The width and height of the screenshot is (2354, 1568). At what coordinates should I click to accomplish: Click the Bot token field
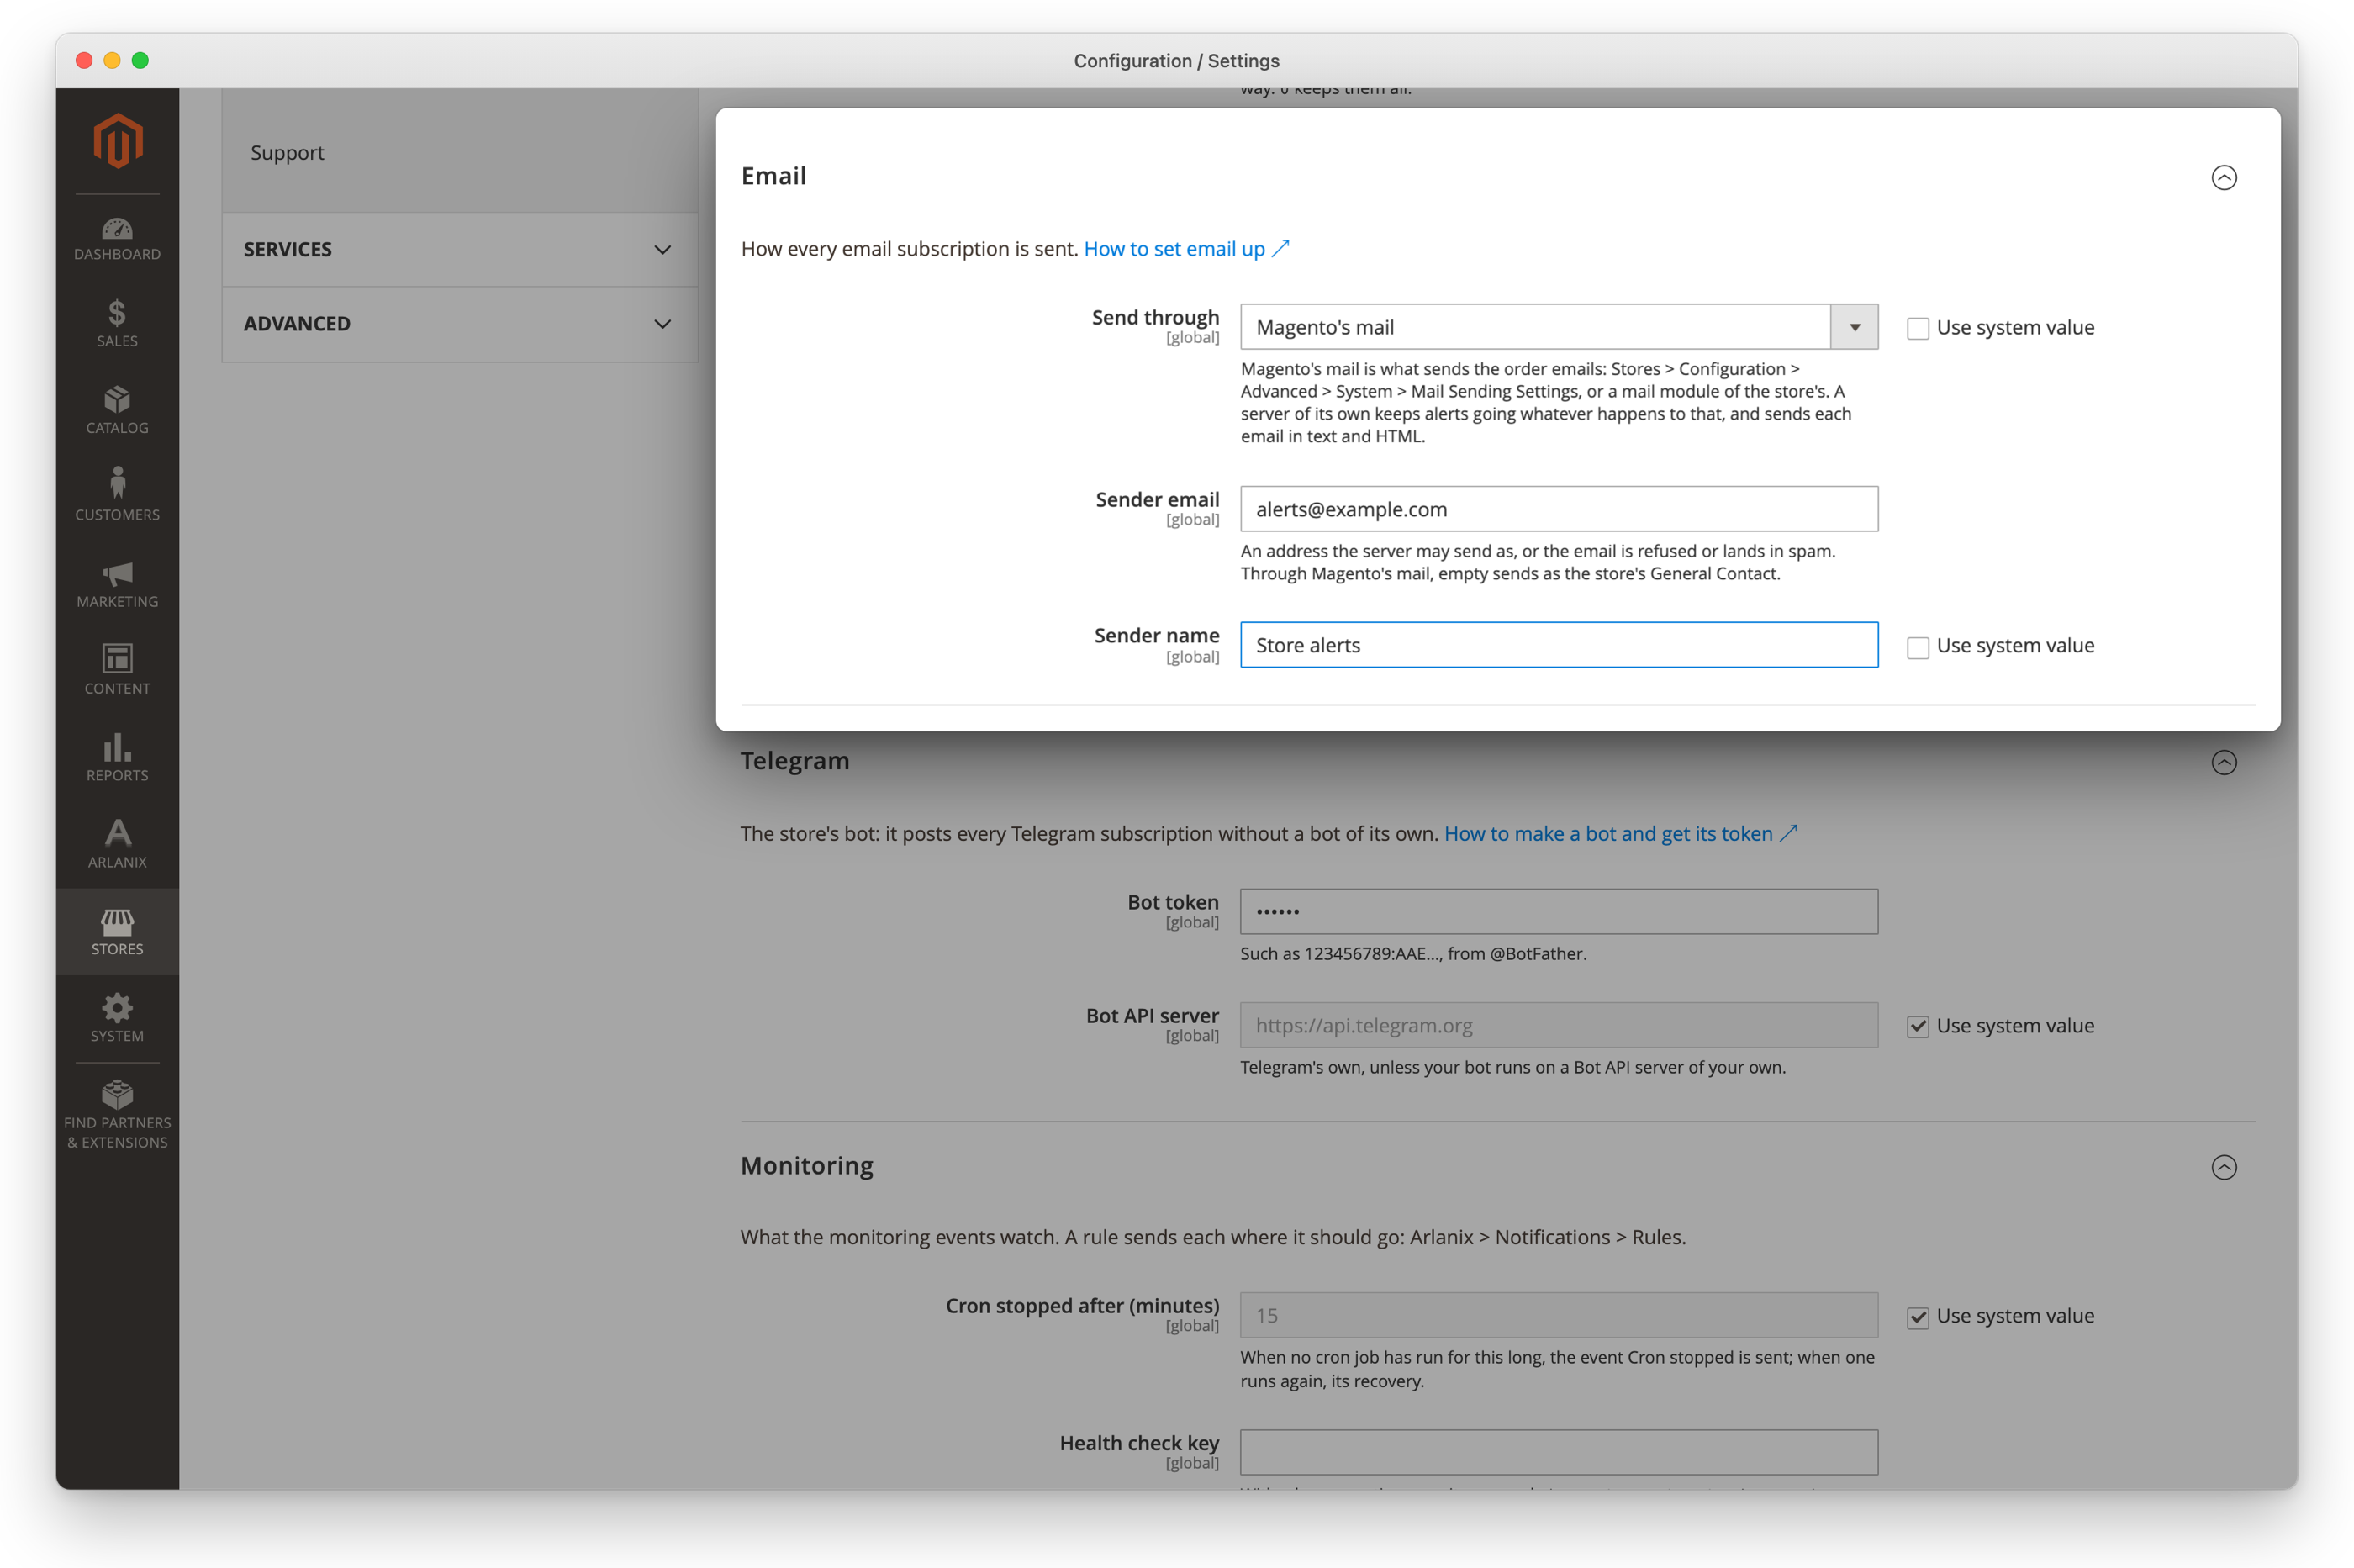1558,912
